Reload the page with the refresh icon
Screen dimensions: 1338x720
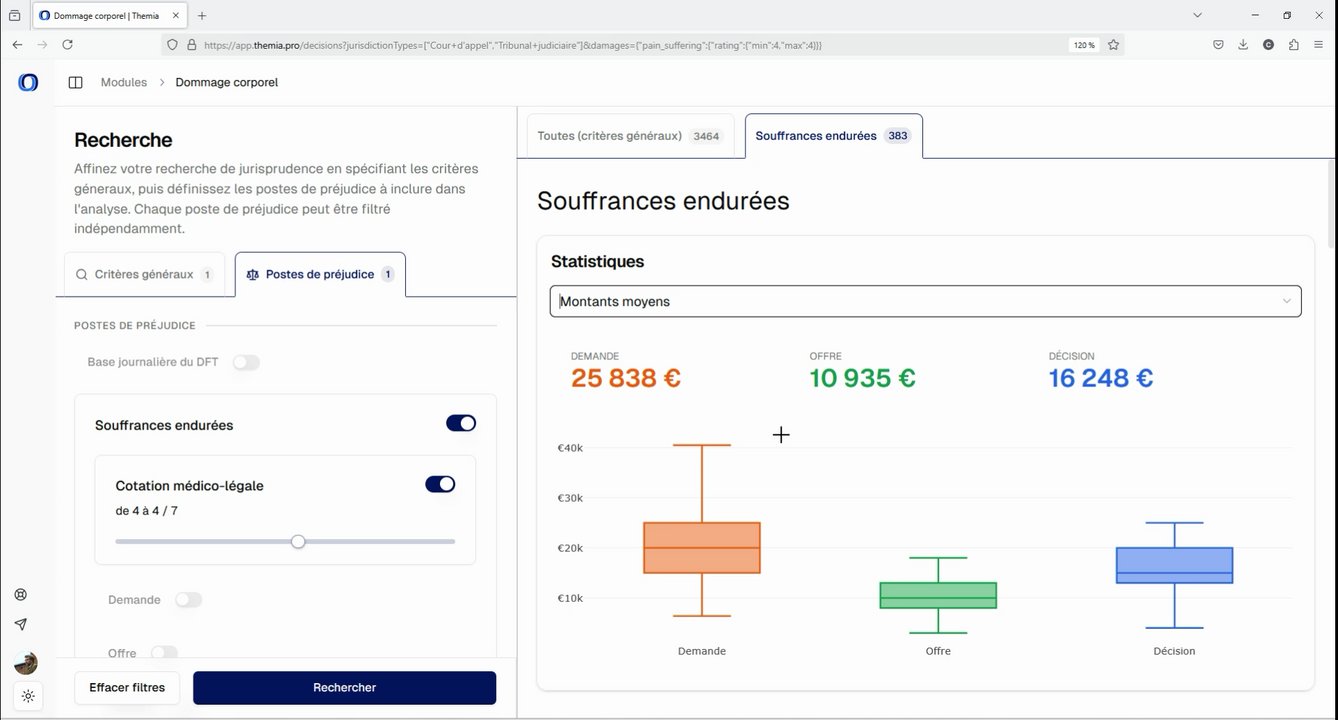(x=67, y=45)
